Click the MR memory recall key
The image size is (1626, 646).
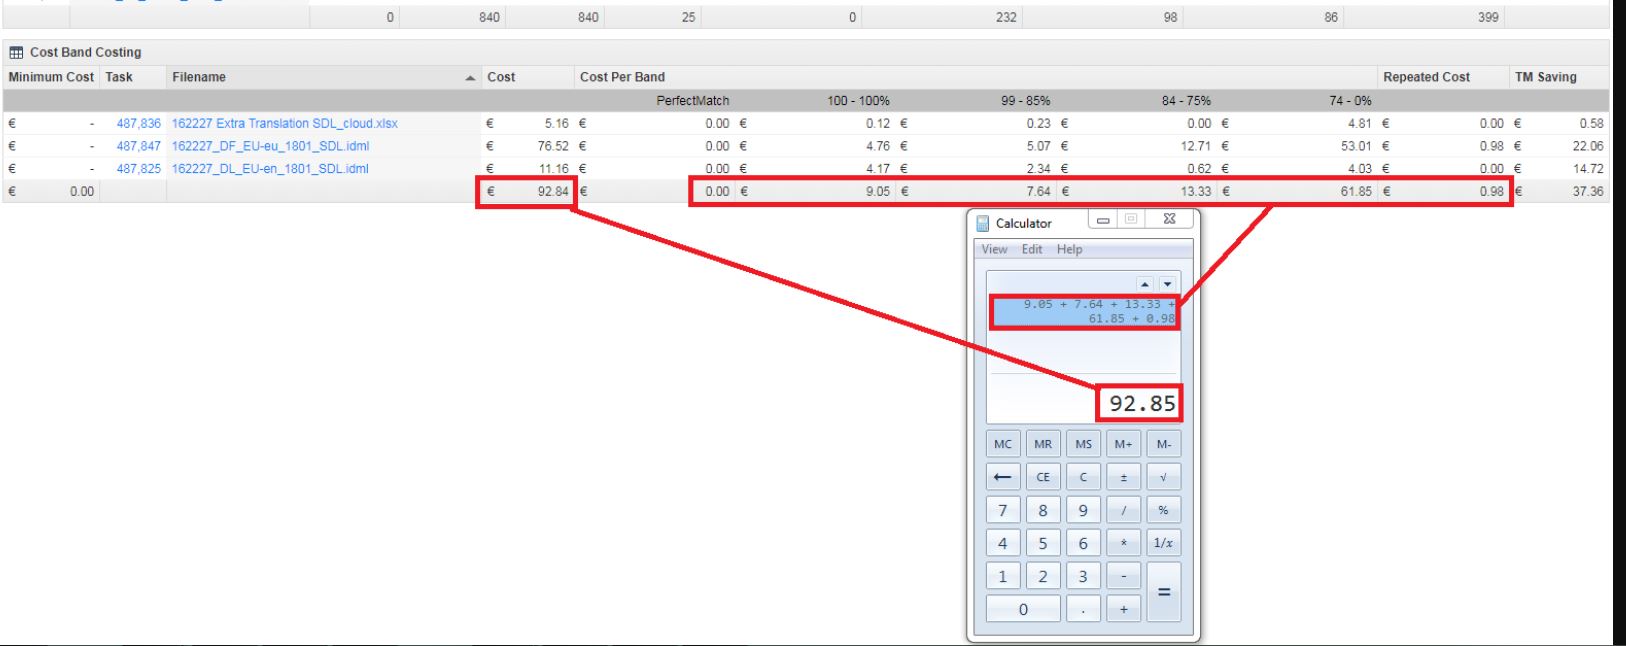point(1043,444)
